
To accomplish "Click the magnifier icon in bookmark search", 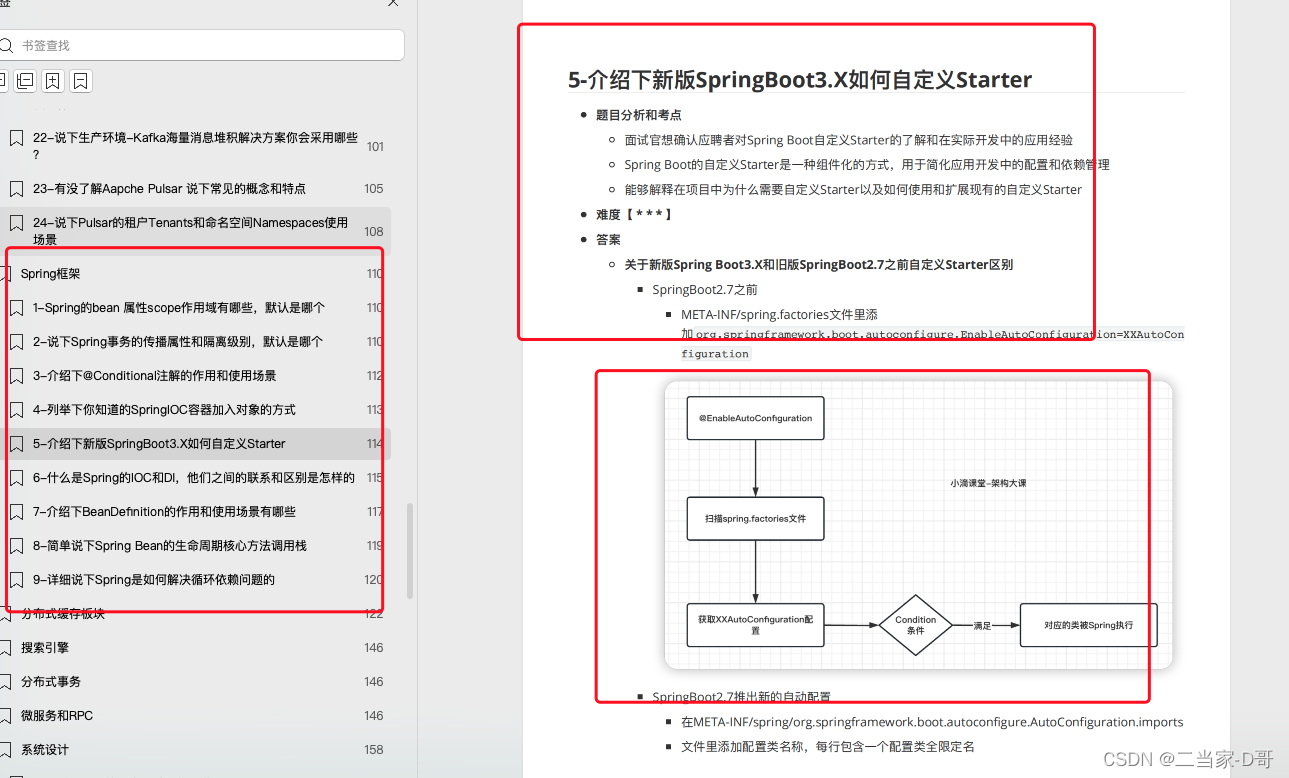I will click(8, 45).
